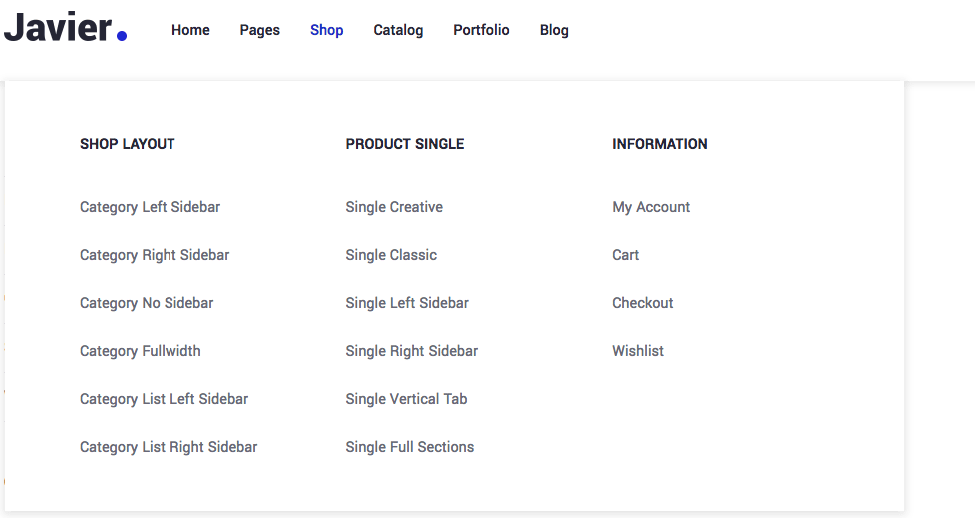Click the Portfolio menu item

481,30
